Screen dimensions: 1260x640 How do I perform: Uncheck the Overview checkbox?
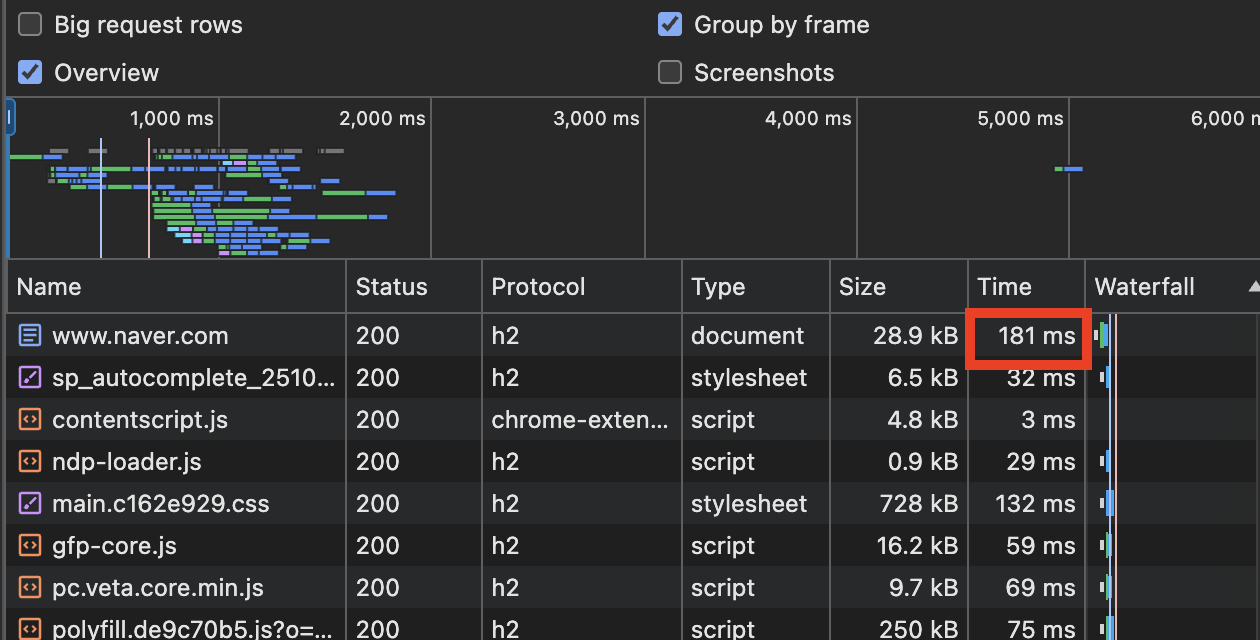30,73
